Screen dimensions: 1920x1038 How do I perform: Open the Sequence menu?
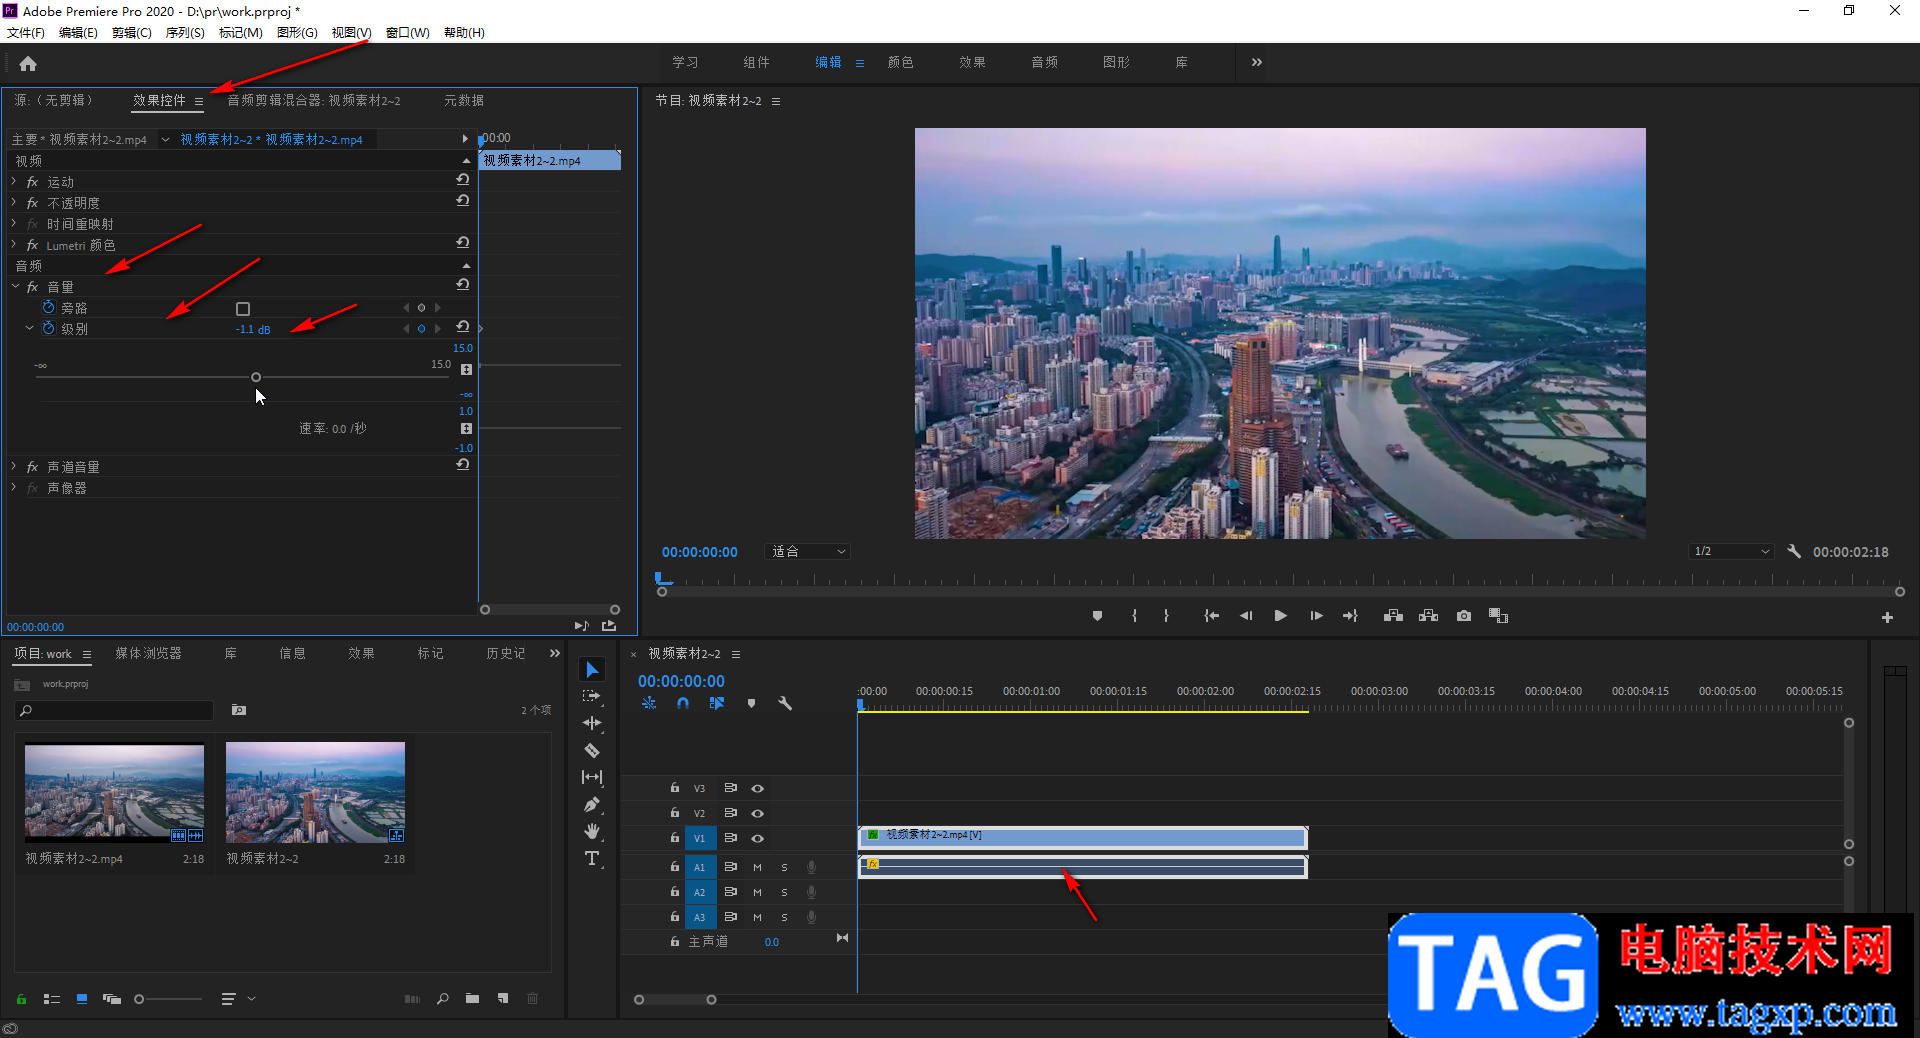coord(185,32)
